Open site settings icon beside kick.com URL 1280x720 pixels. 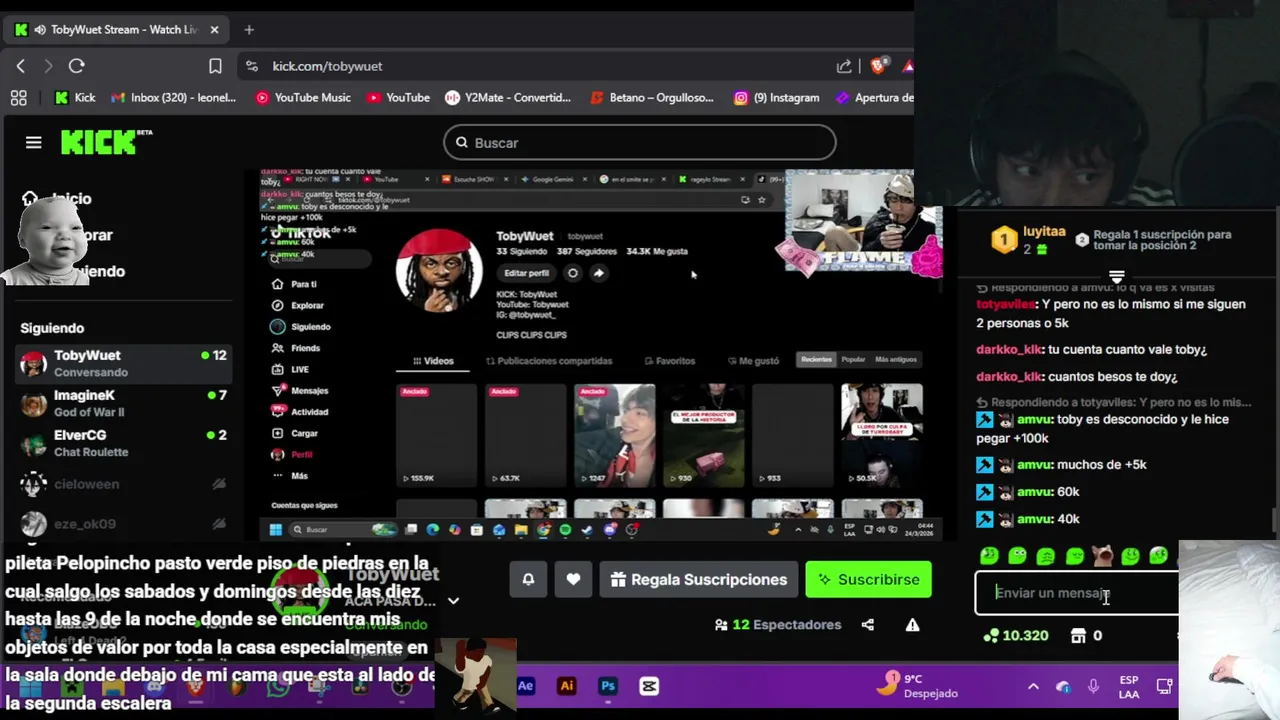pos(252,66)
